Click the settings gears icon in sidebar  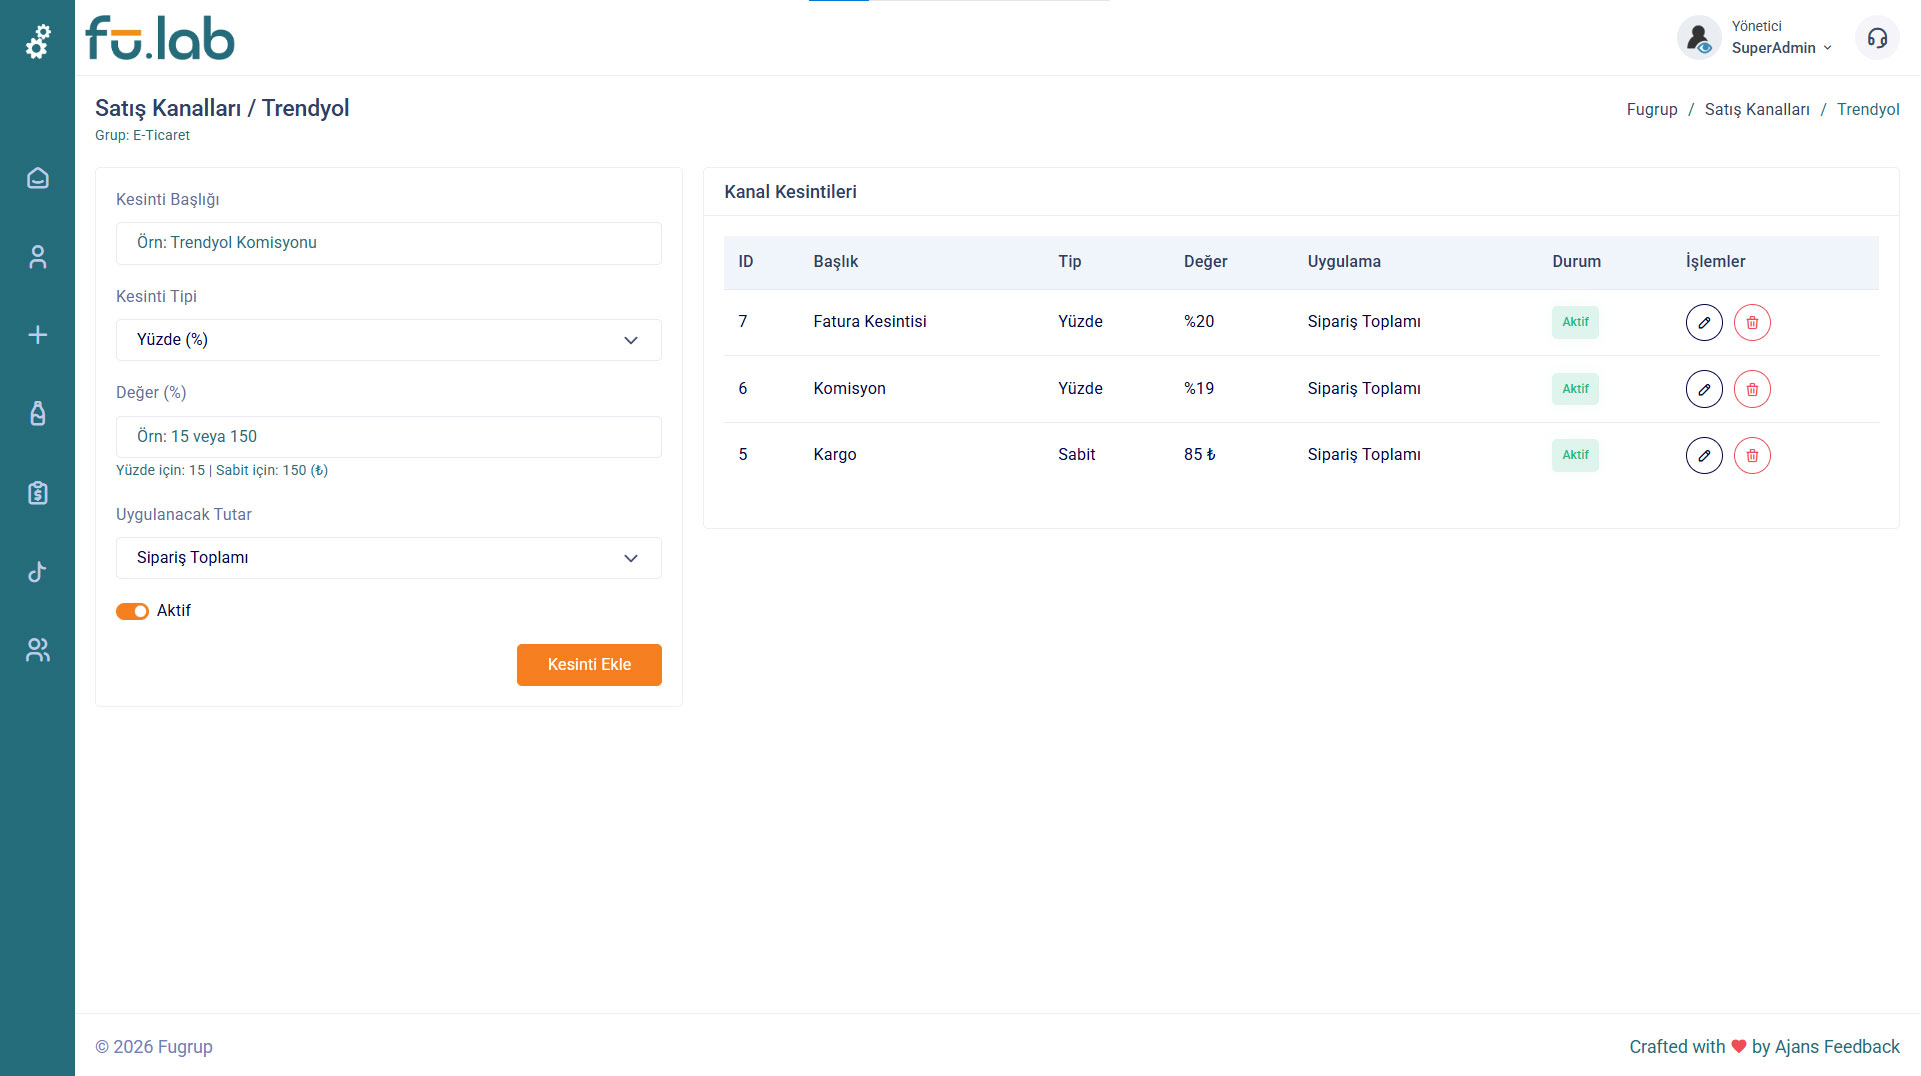[38, 42]
